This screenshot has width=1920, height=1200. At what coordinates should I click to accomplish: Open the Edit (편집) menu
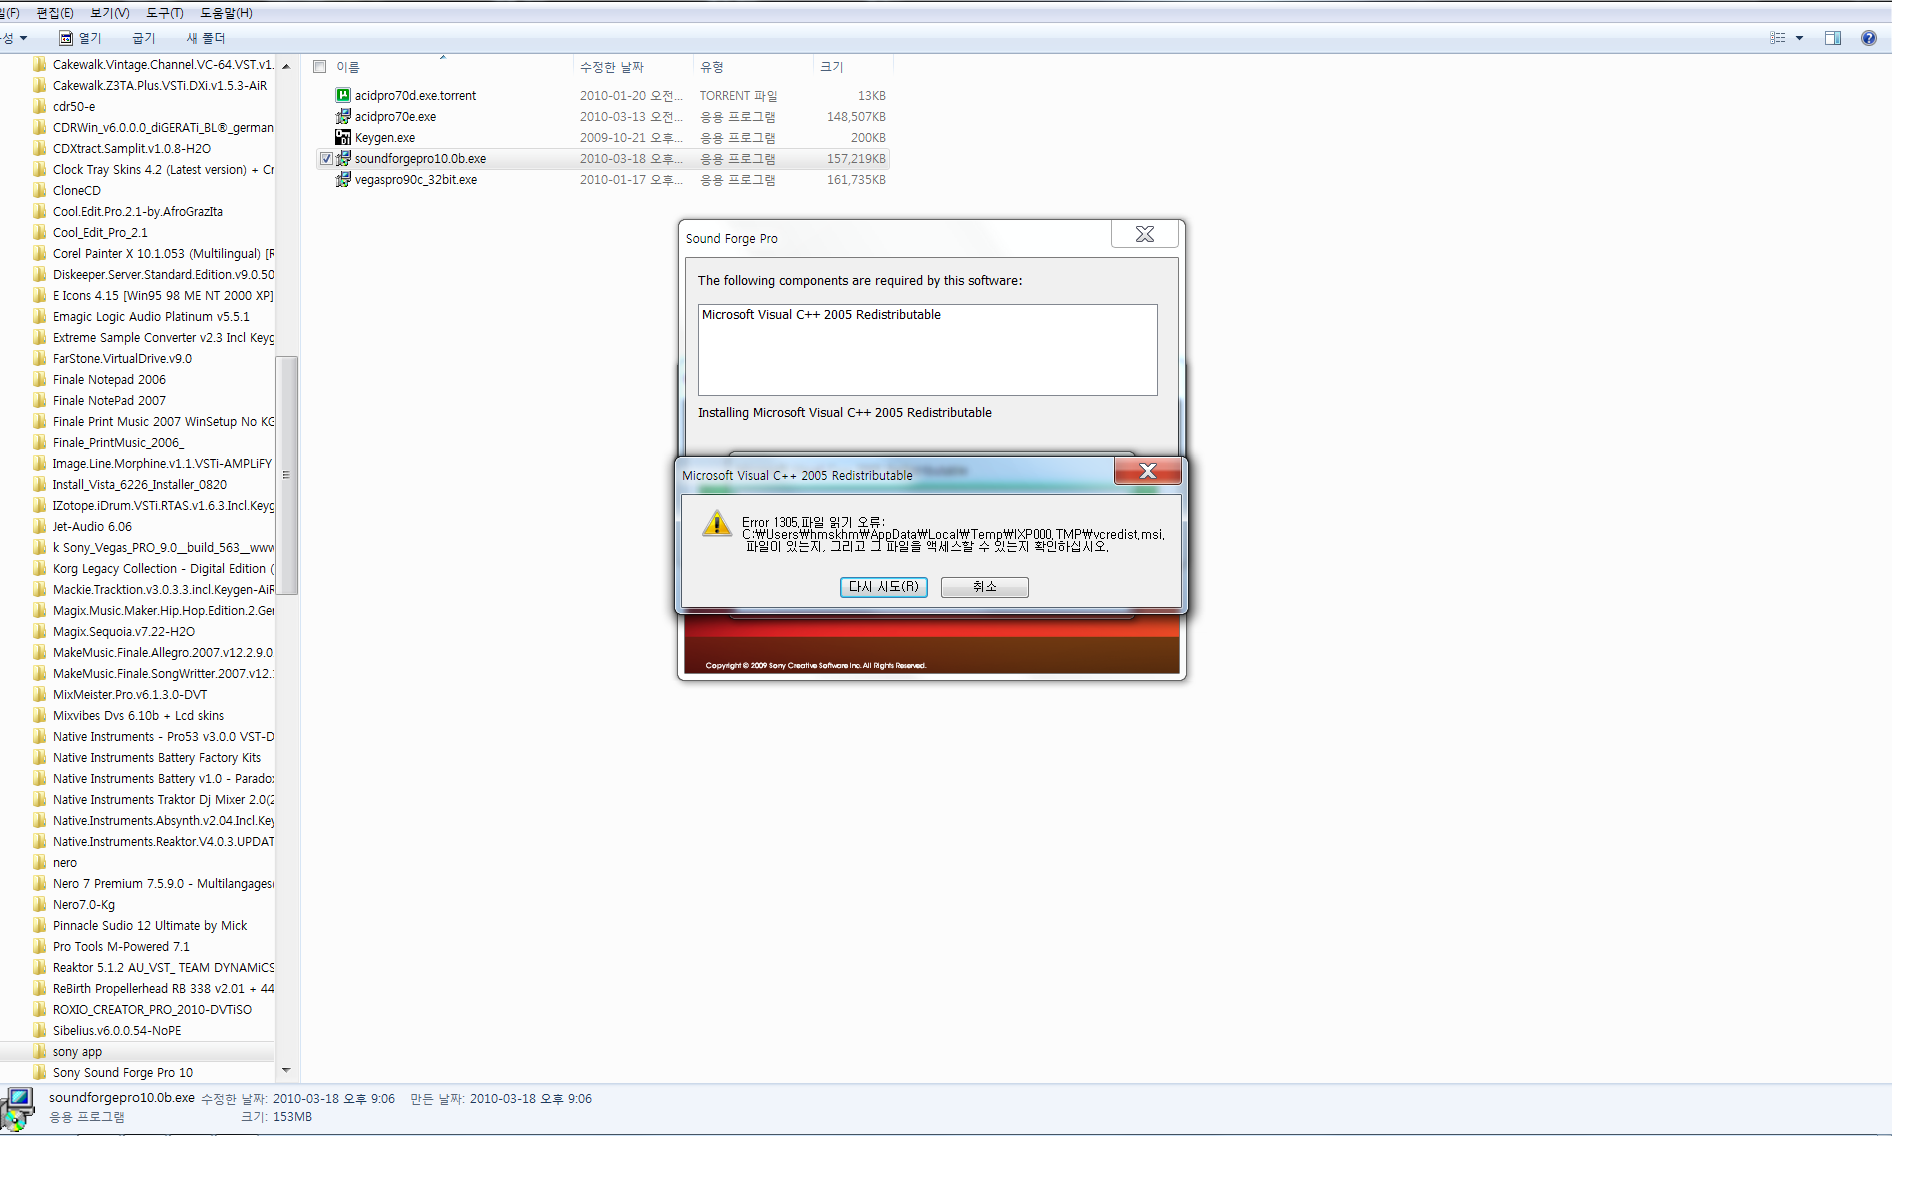55,13
